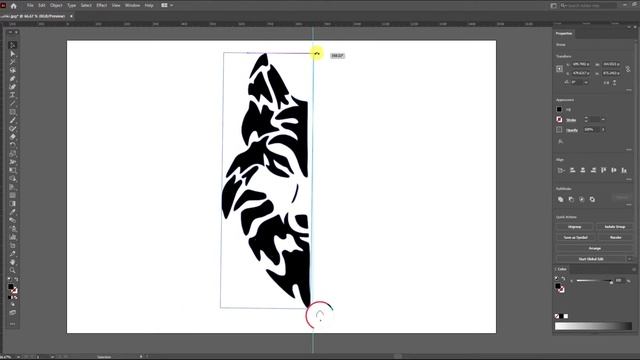Open the Edit Toolbar three-dots button
The image size is (640, 360).
point(13,324)
